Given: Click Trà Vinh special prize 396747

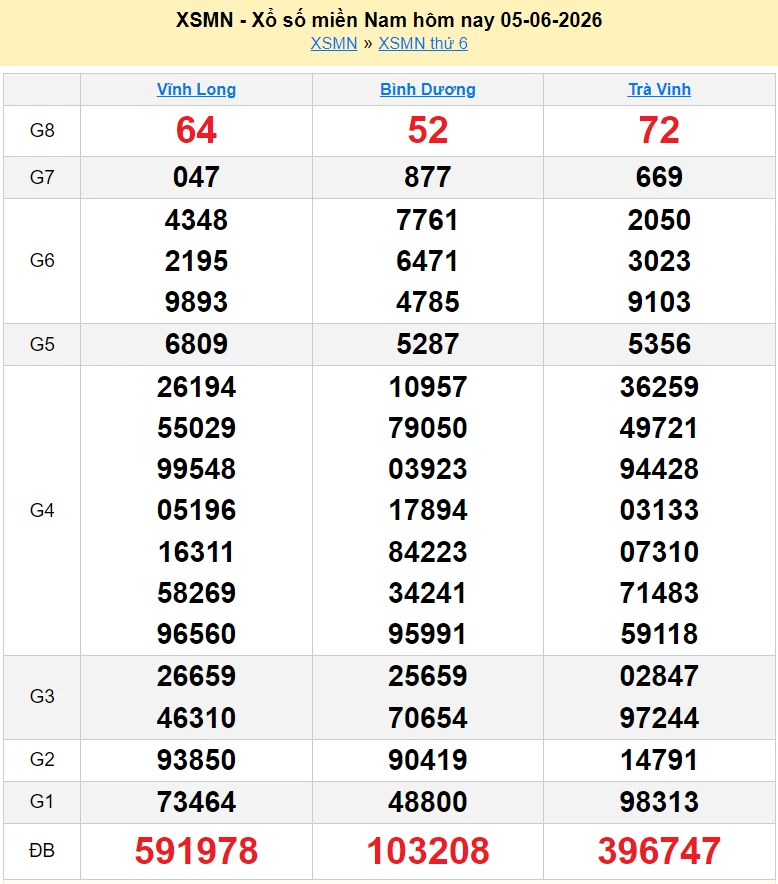Looking at the screenshot, I should pyautogui.click(x=660, y=851).
